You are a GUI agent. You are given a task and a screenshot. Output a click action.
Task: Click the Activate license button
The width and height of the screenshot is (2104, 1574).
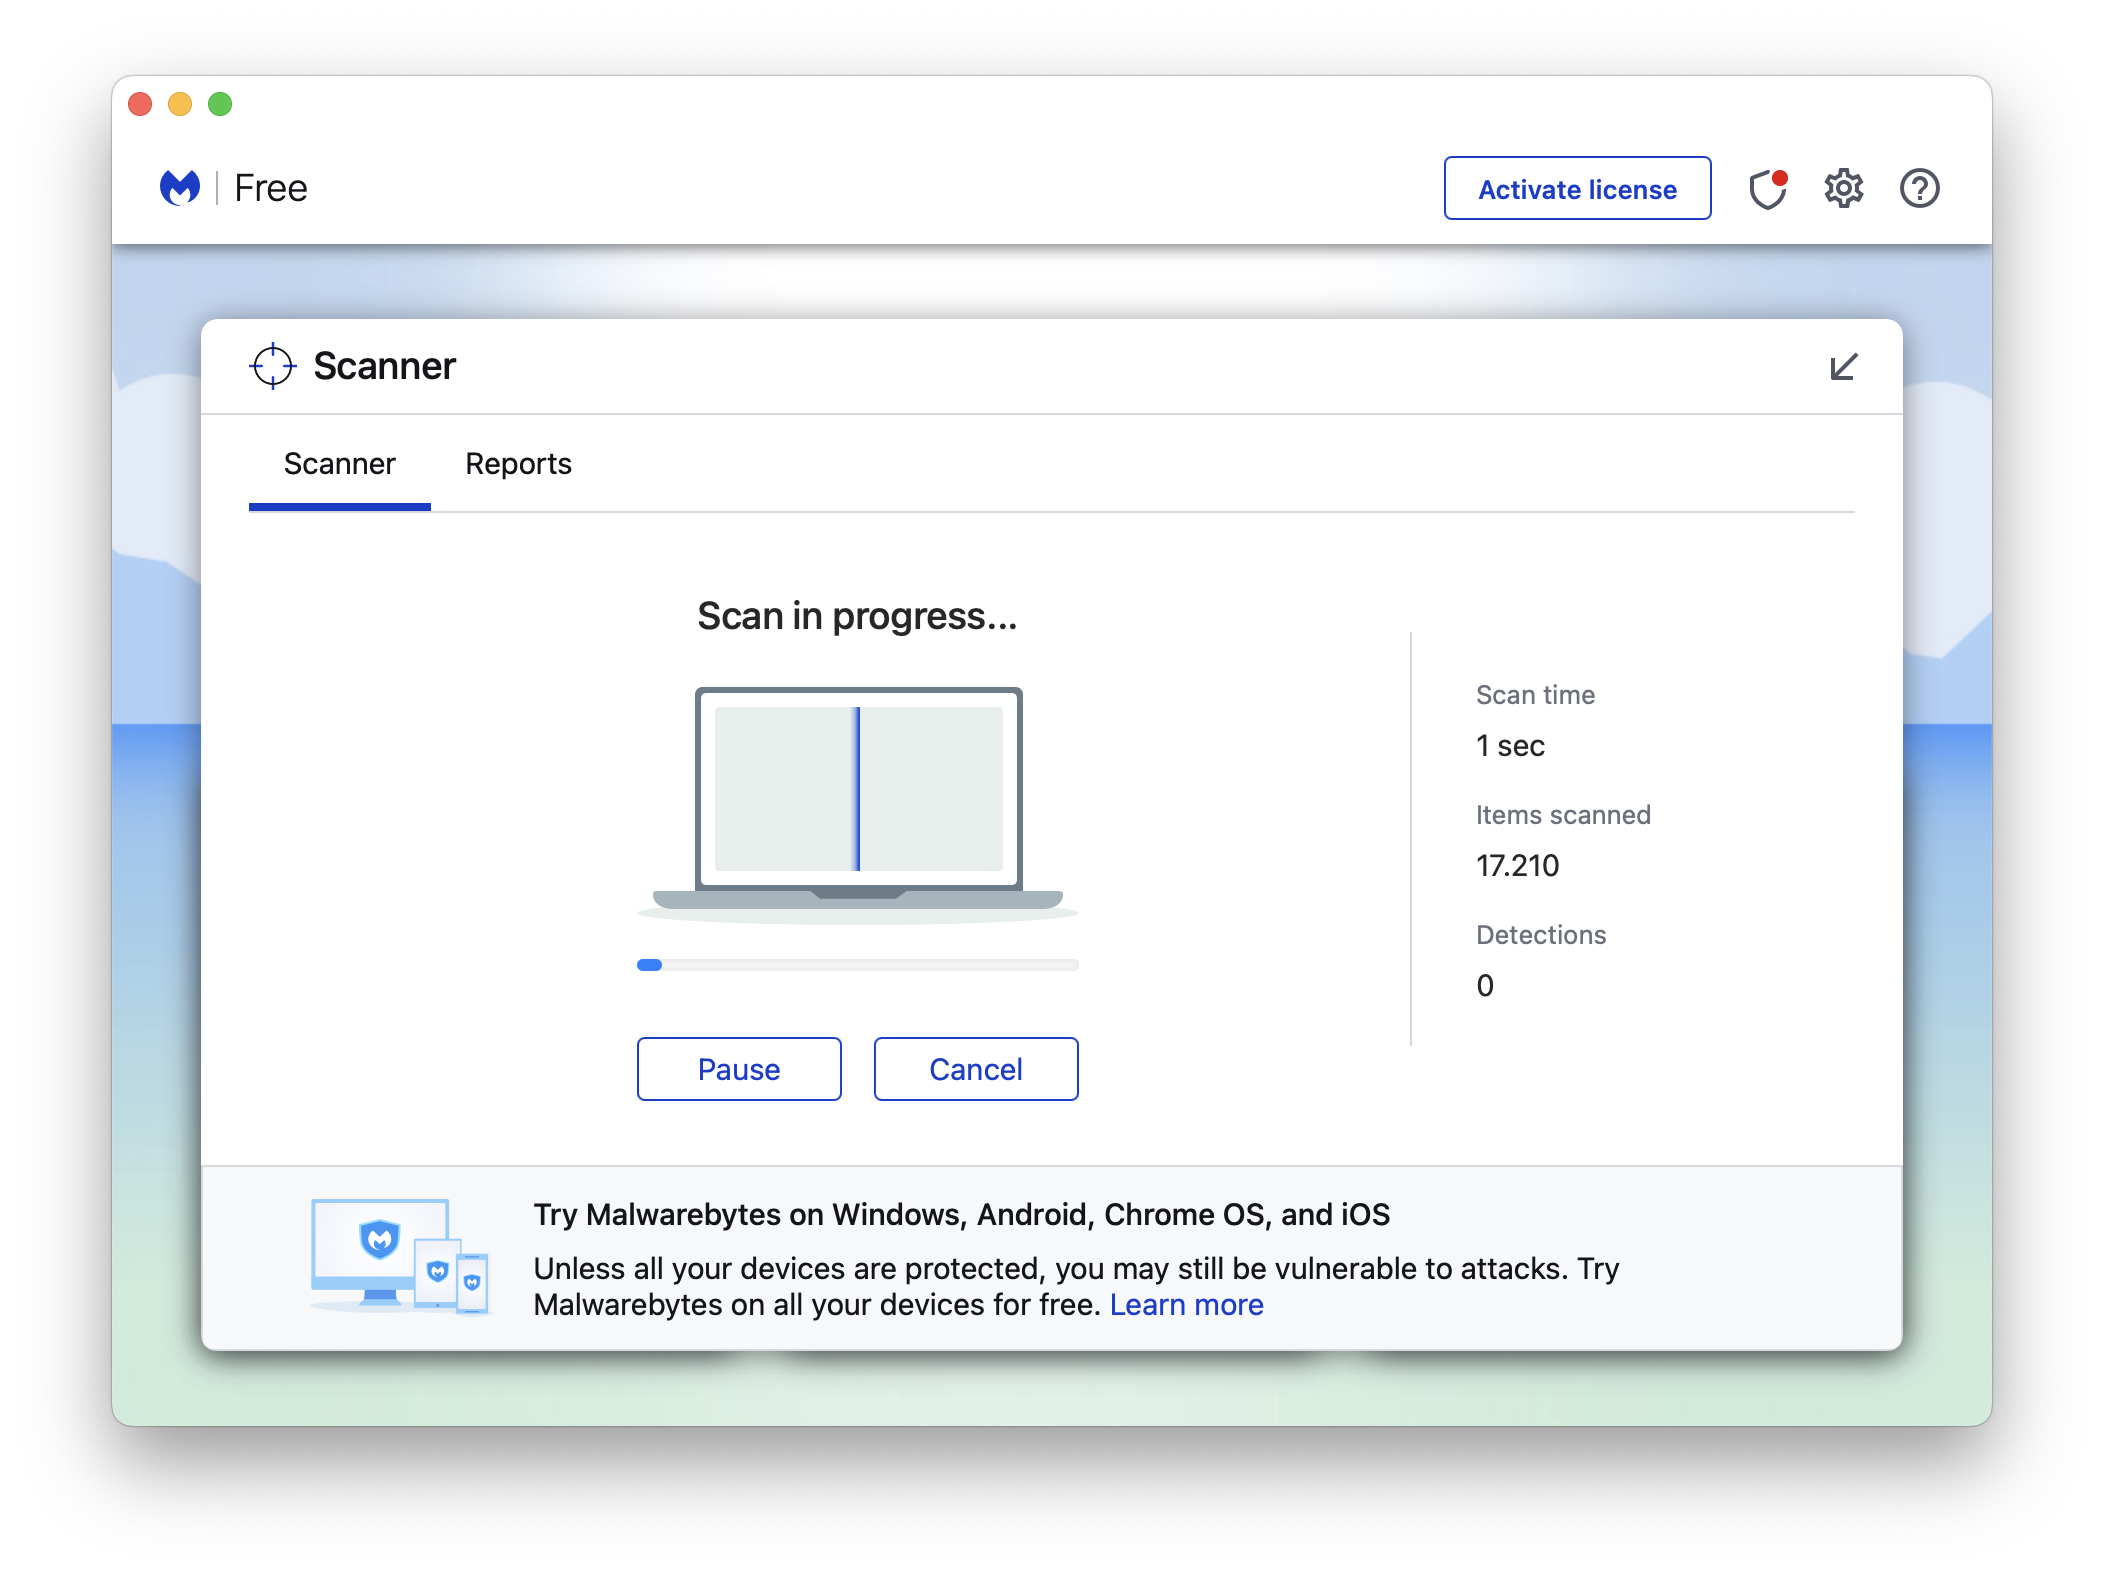(x=1577, y=189)
